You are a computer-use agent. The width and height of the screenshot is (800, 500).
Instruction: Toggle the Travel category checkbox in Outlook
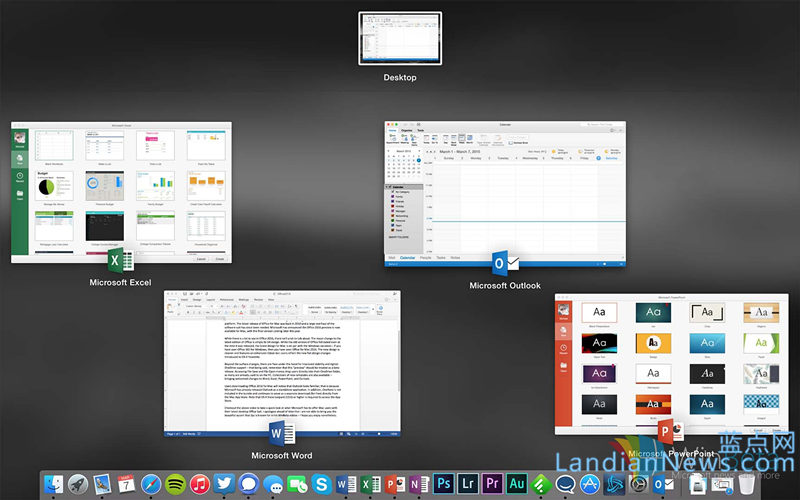pyautogui.click(x=393, y=230)
